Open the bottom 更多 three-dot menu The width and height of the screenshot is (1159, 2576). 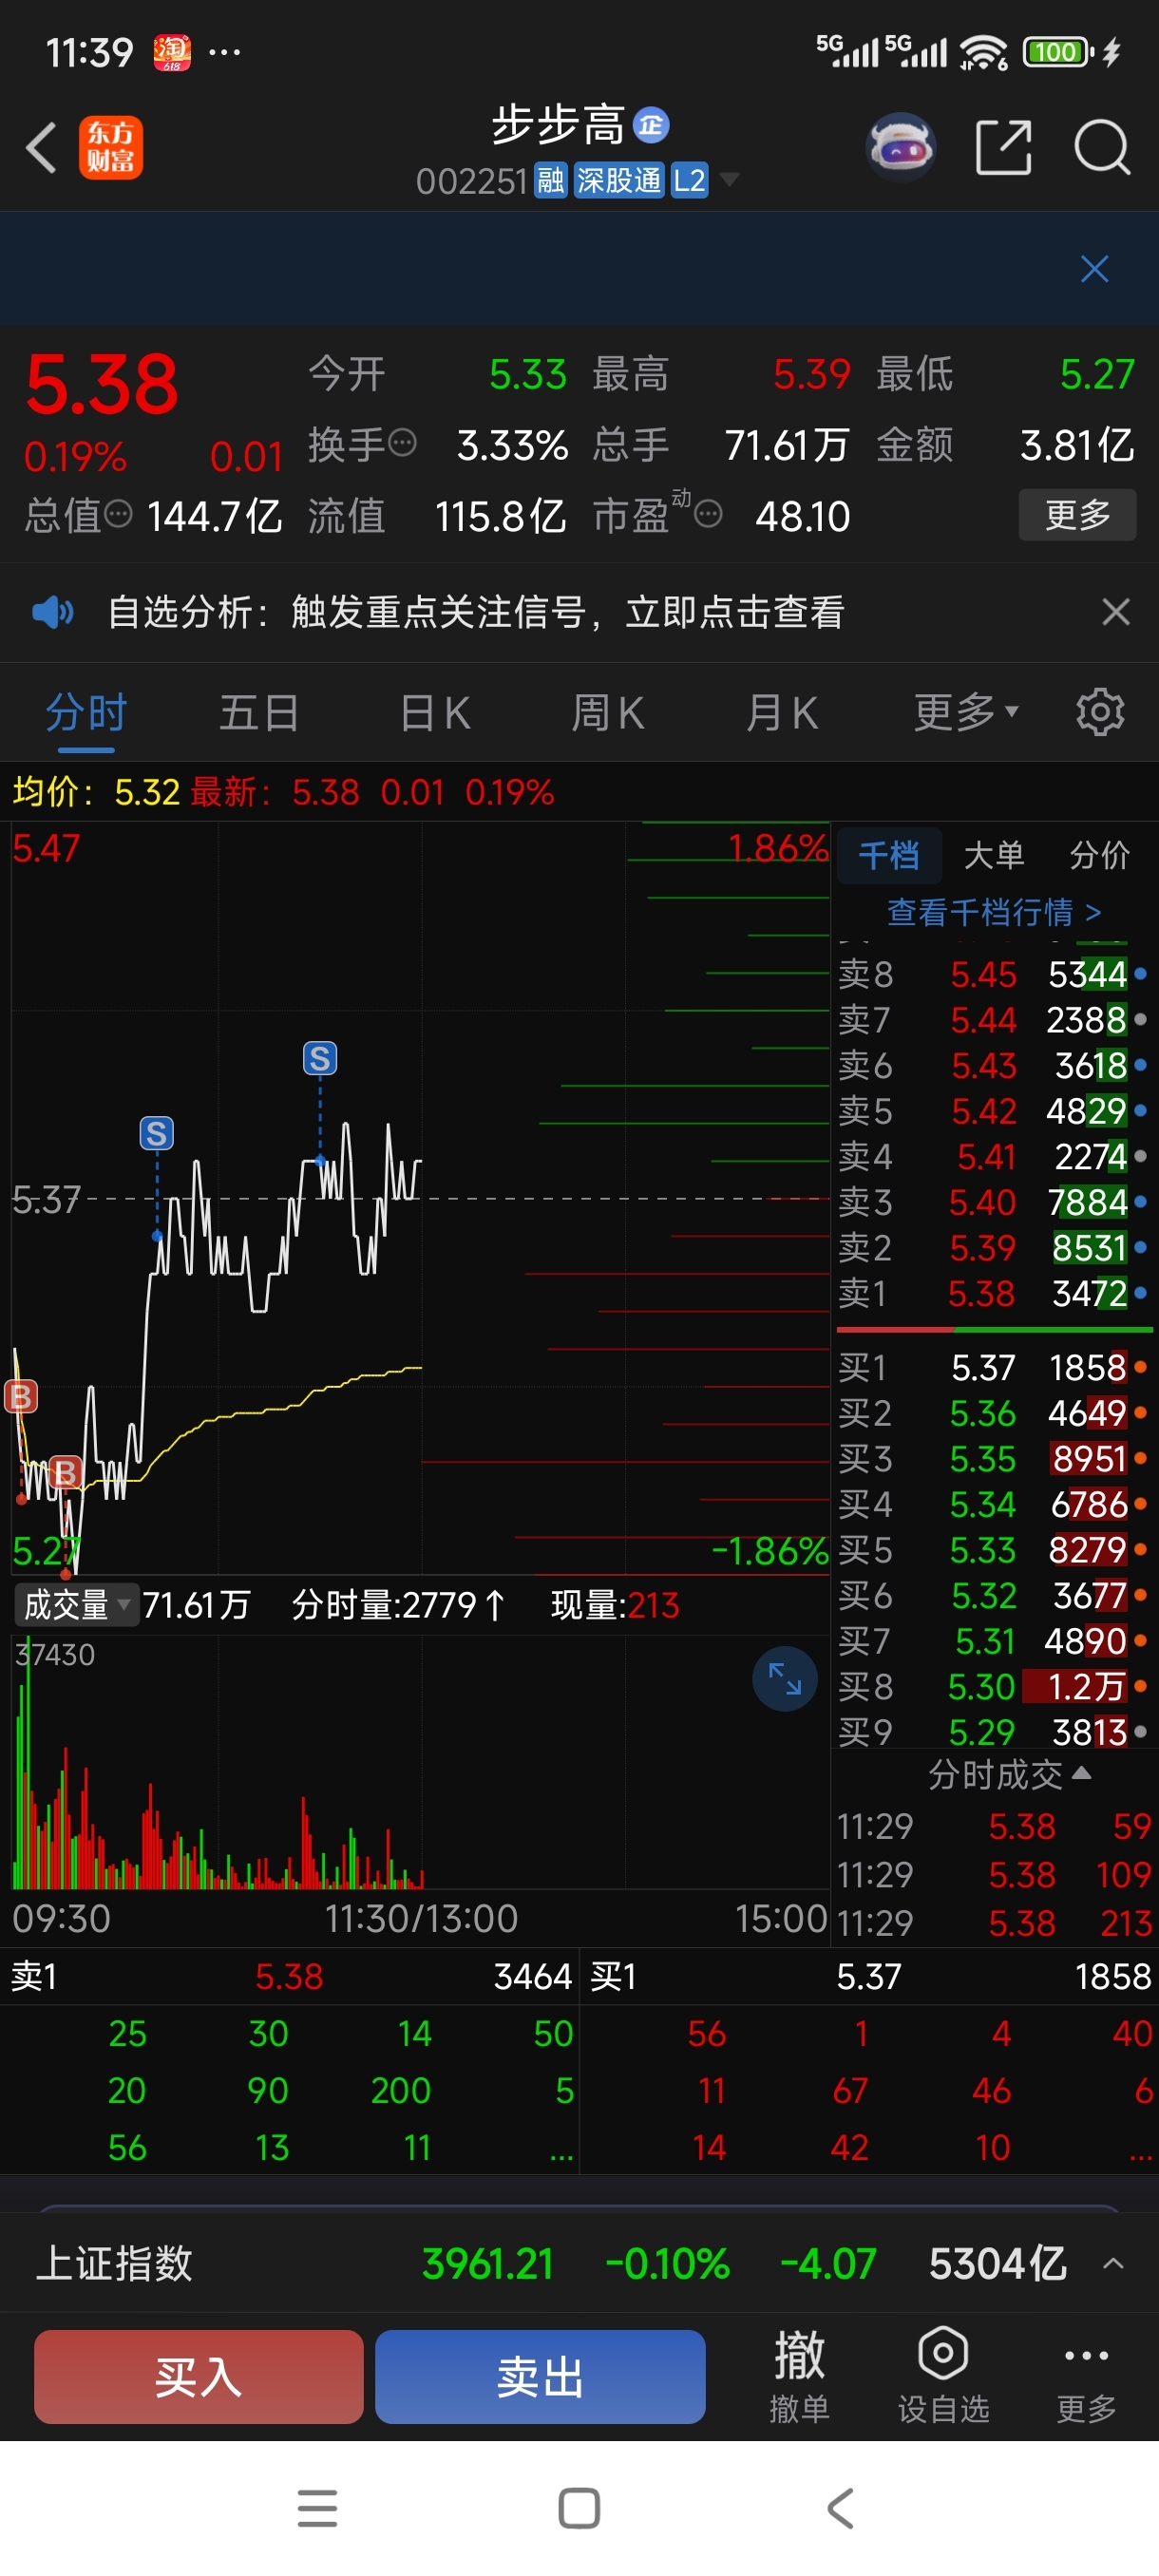tap(1086, 2376)
